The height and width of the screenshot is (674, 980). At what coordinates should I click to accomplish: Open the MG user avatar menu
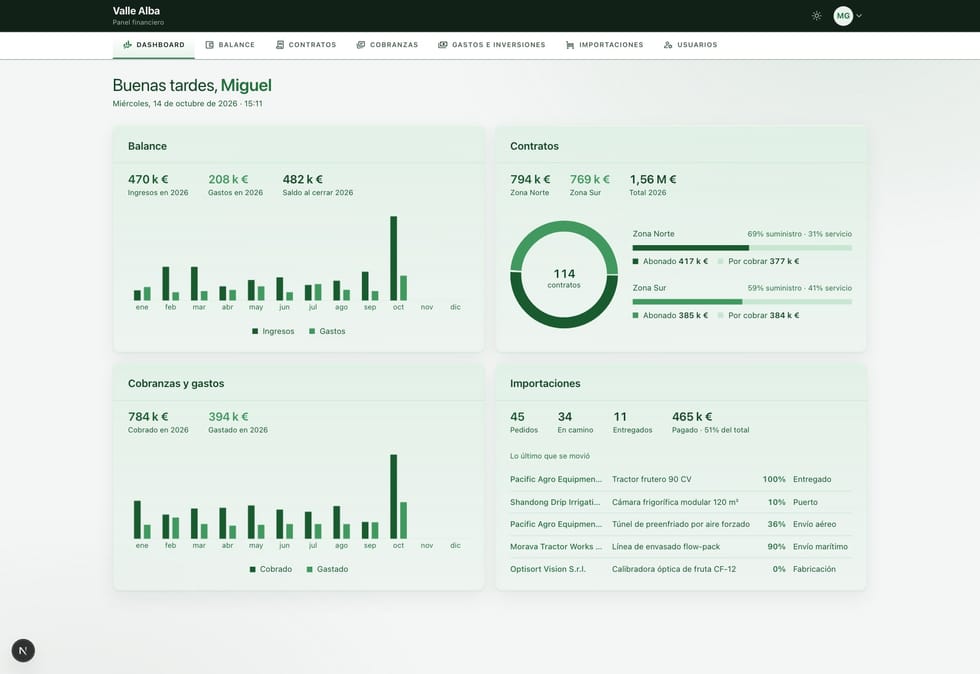(x=842, y=16)
